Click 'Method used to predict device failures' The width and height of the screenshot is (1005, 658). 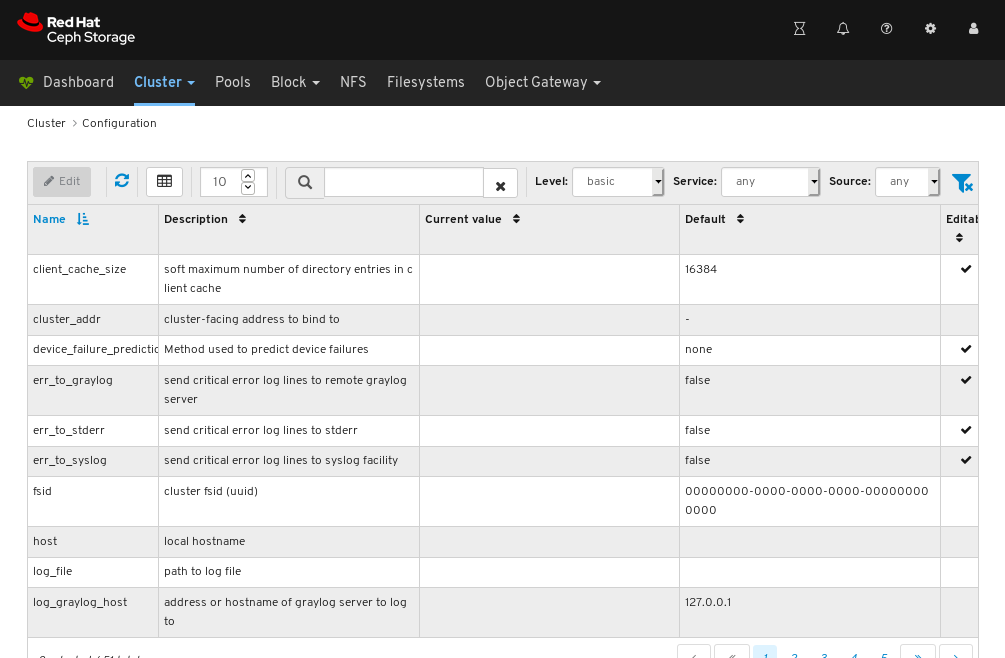pyautogui.click(x=266, y=349)
